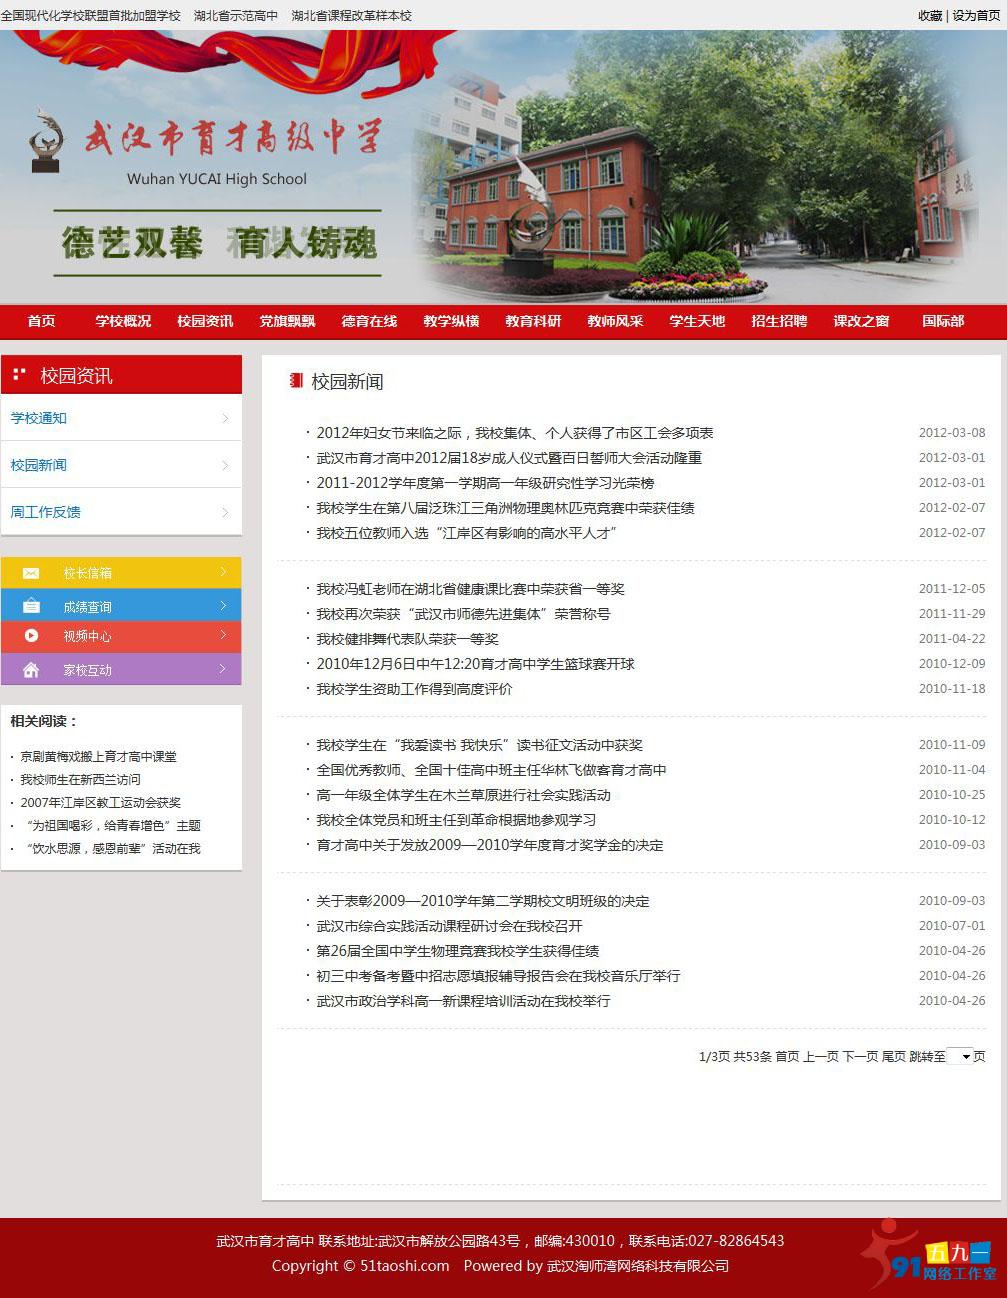1007x1298 pixels.
Task: Select the 视频中心 play icon
Action: tap(31, 637)
